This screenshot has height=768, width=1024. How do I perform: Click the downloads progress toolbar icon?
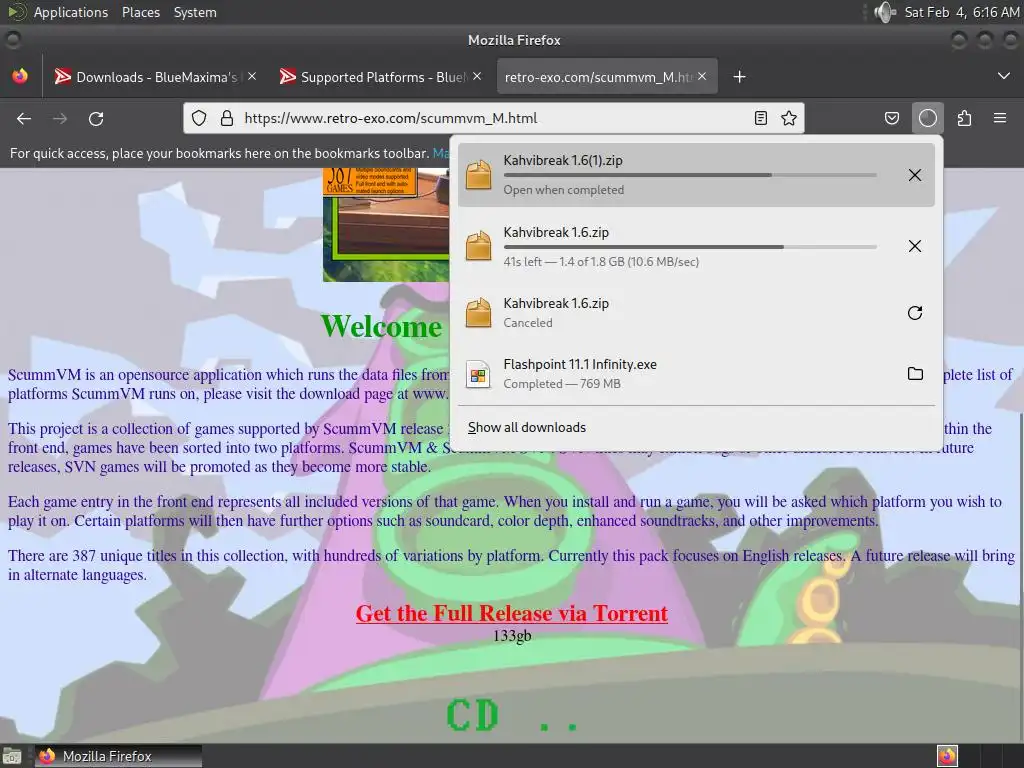927,118
